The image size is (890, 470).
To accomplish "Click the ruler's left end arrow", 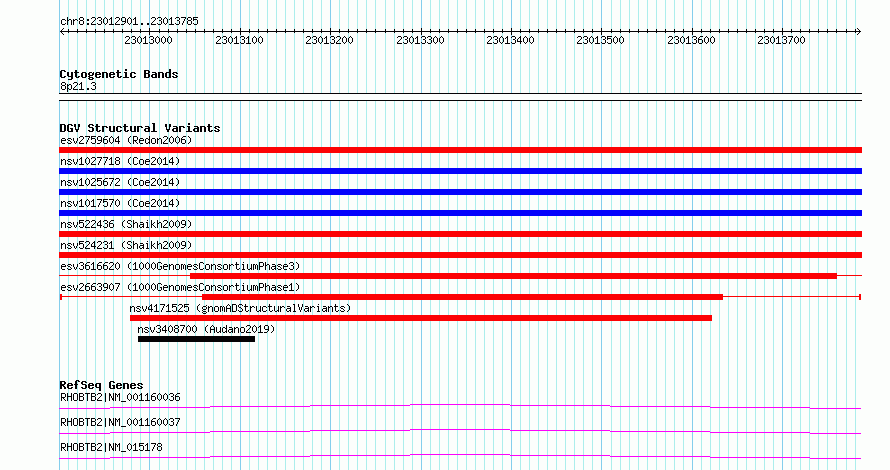I will (x=62, y=32).
